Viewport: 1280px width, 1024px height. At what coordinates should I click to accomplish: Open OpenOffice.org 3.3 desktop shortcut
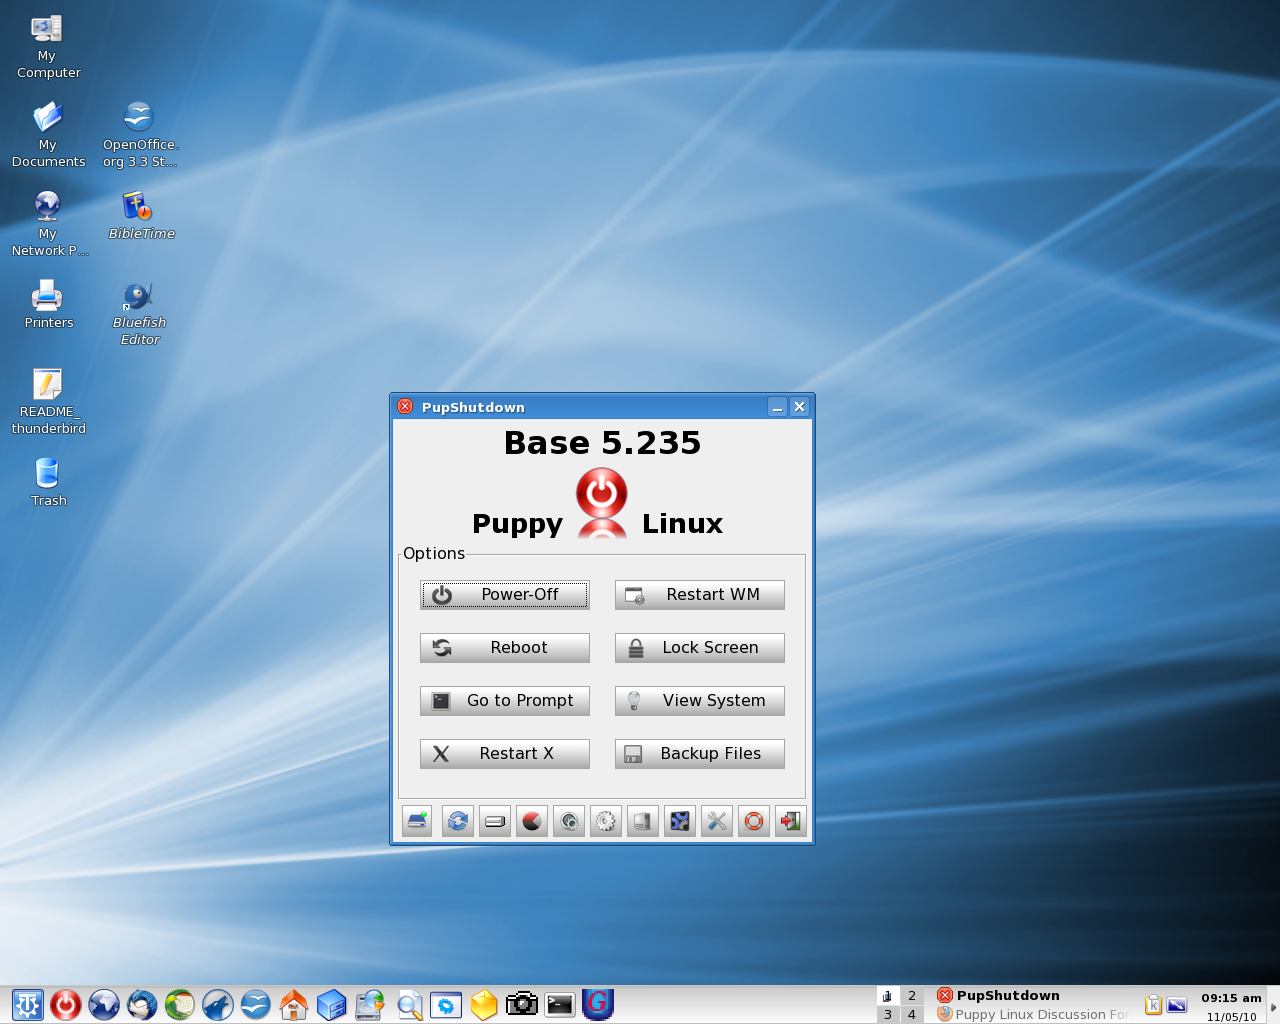coord(139,134)
